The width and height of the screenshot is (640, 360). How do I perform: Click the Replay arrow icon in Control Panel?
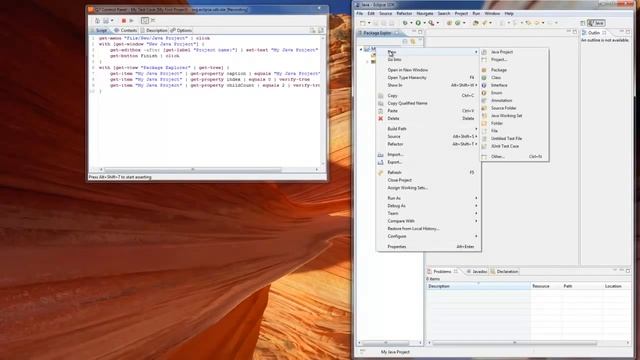(x=131, y=20)
